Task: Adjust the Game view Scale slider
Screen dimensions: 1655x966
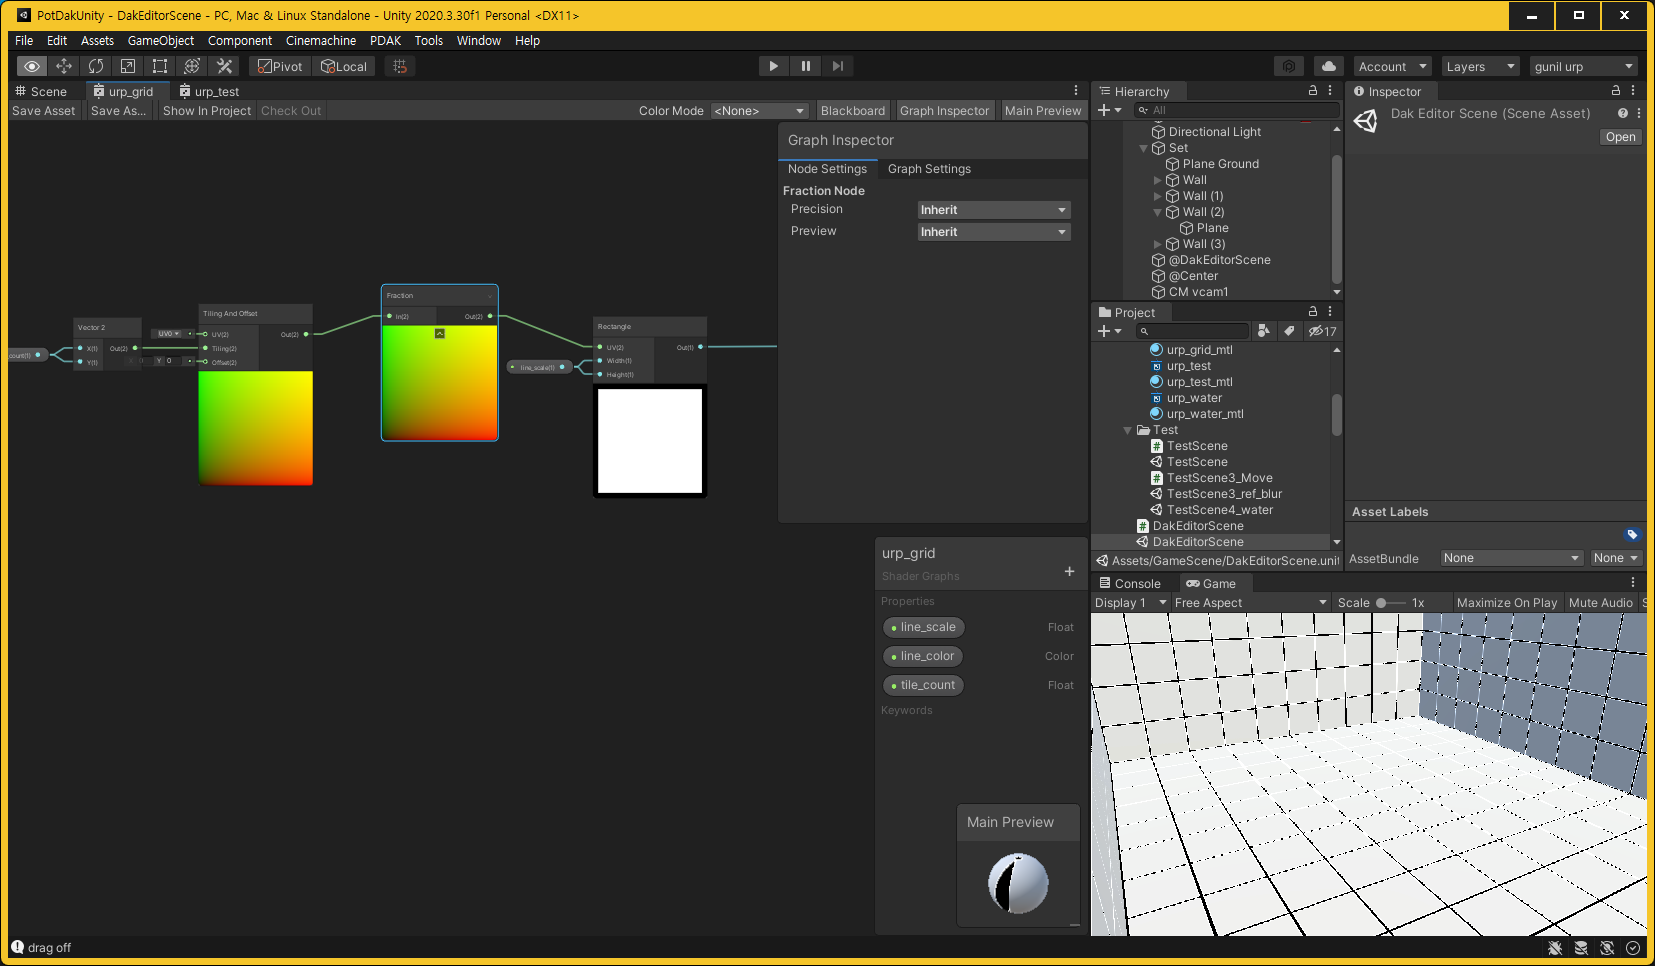Action: coord(1390,603)
